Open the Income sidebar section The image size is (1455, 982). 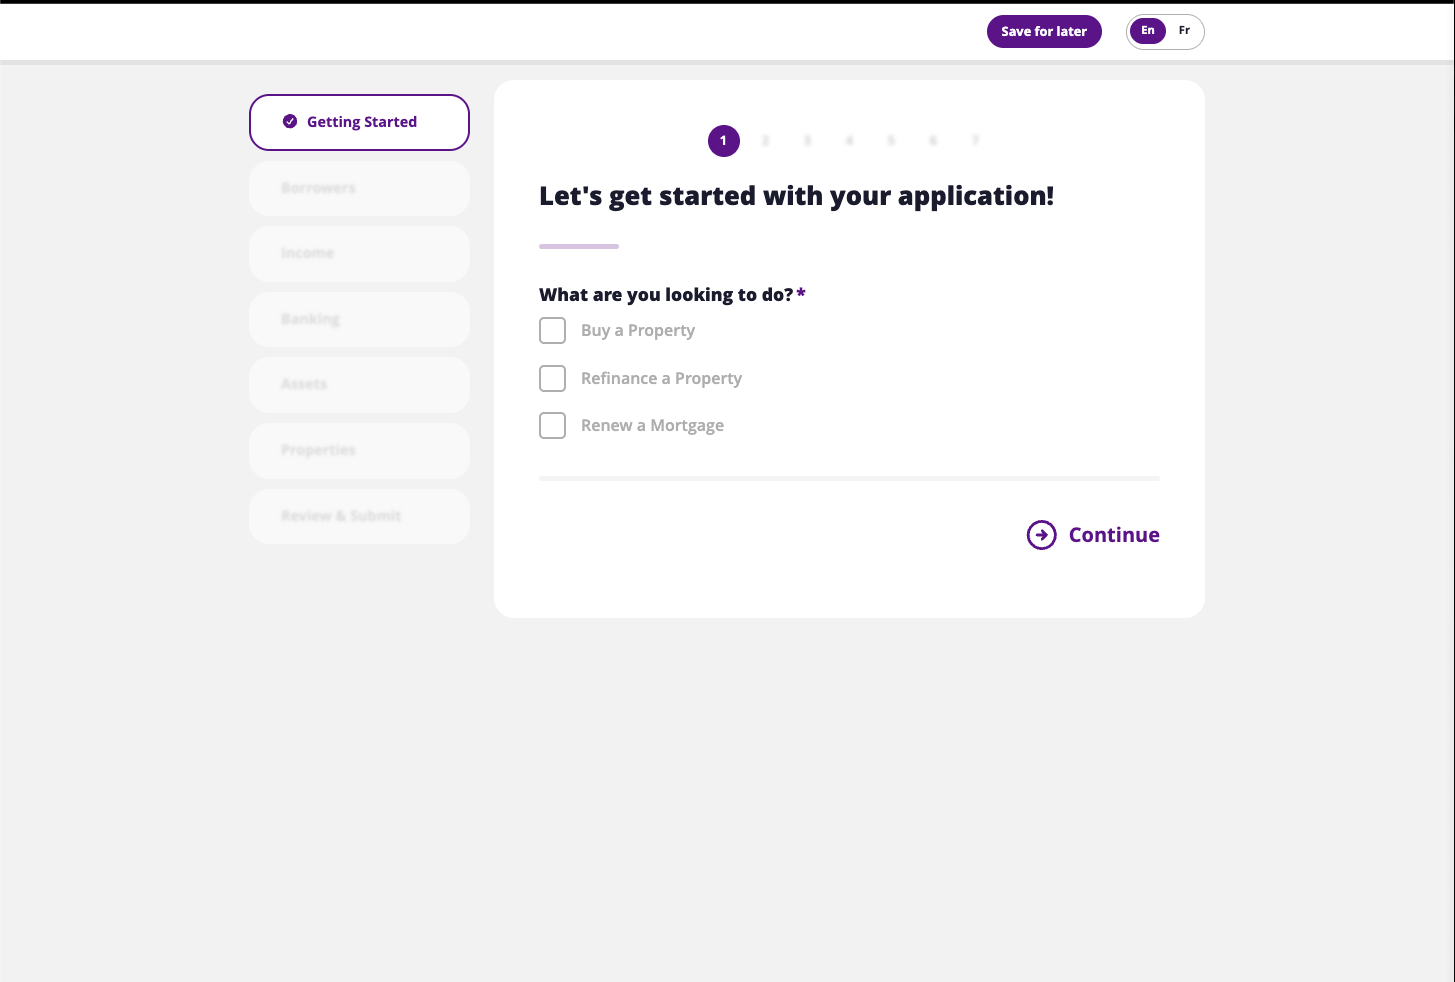coord(359,253)
